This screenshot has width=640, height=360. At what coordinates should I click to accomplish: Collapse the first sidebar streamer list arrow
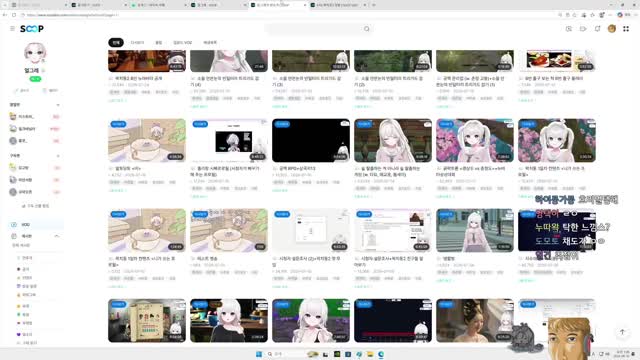tap(58, 105)
